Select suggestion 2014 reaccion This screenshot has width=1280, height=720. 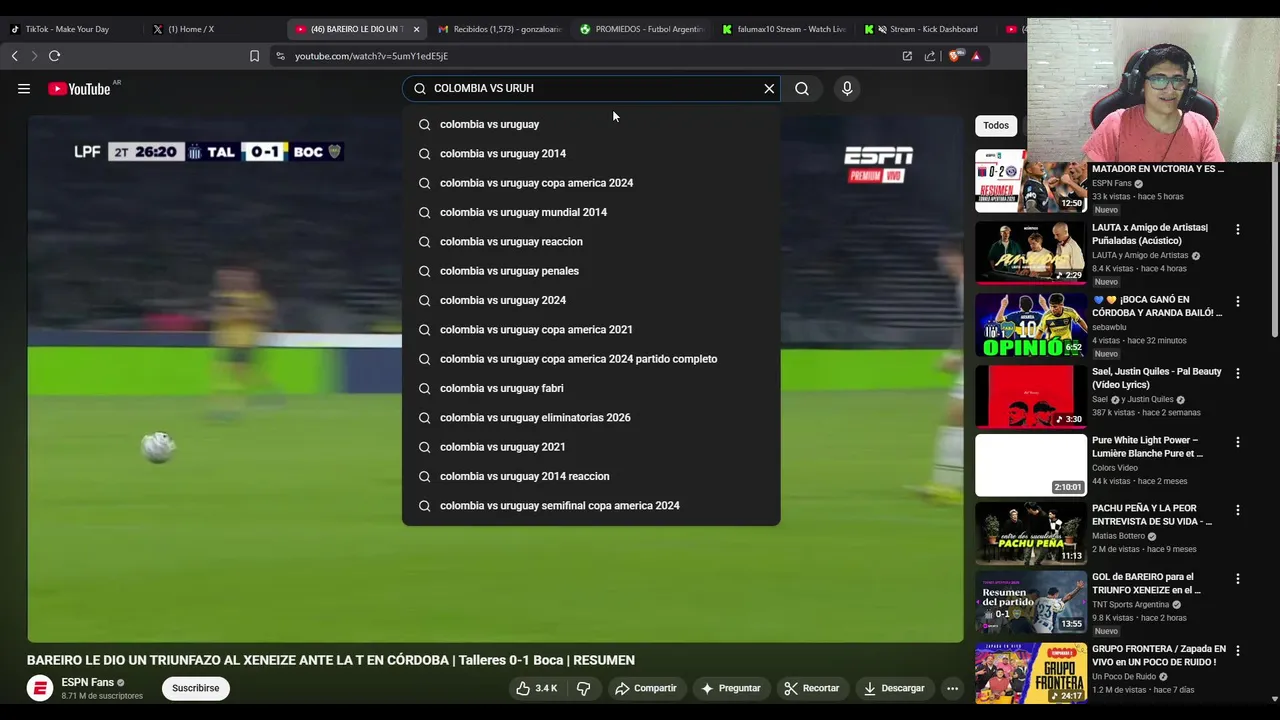[591, 476]
